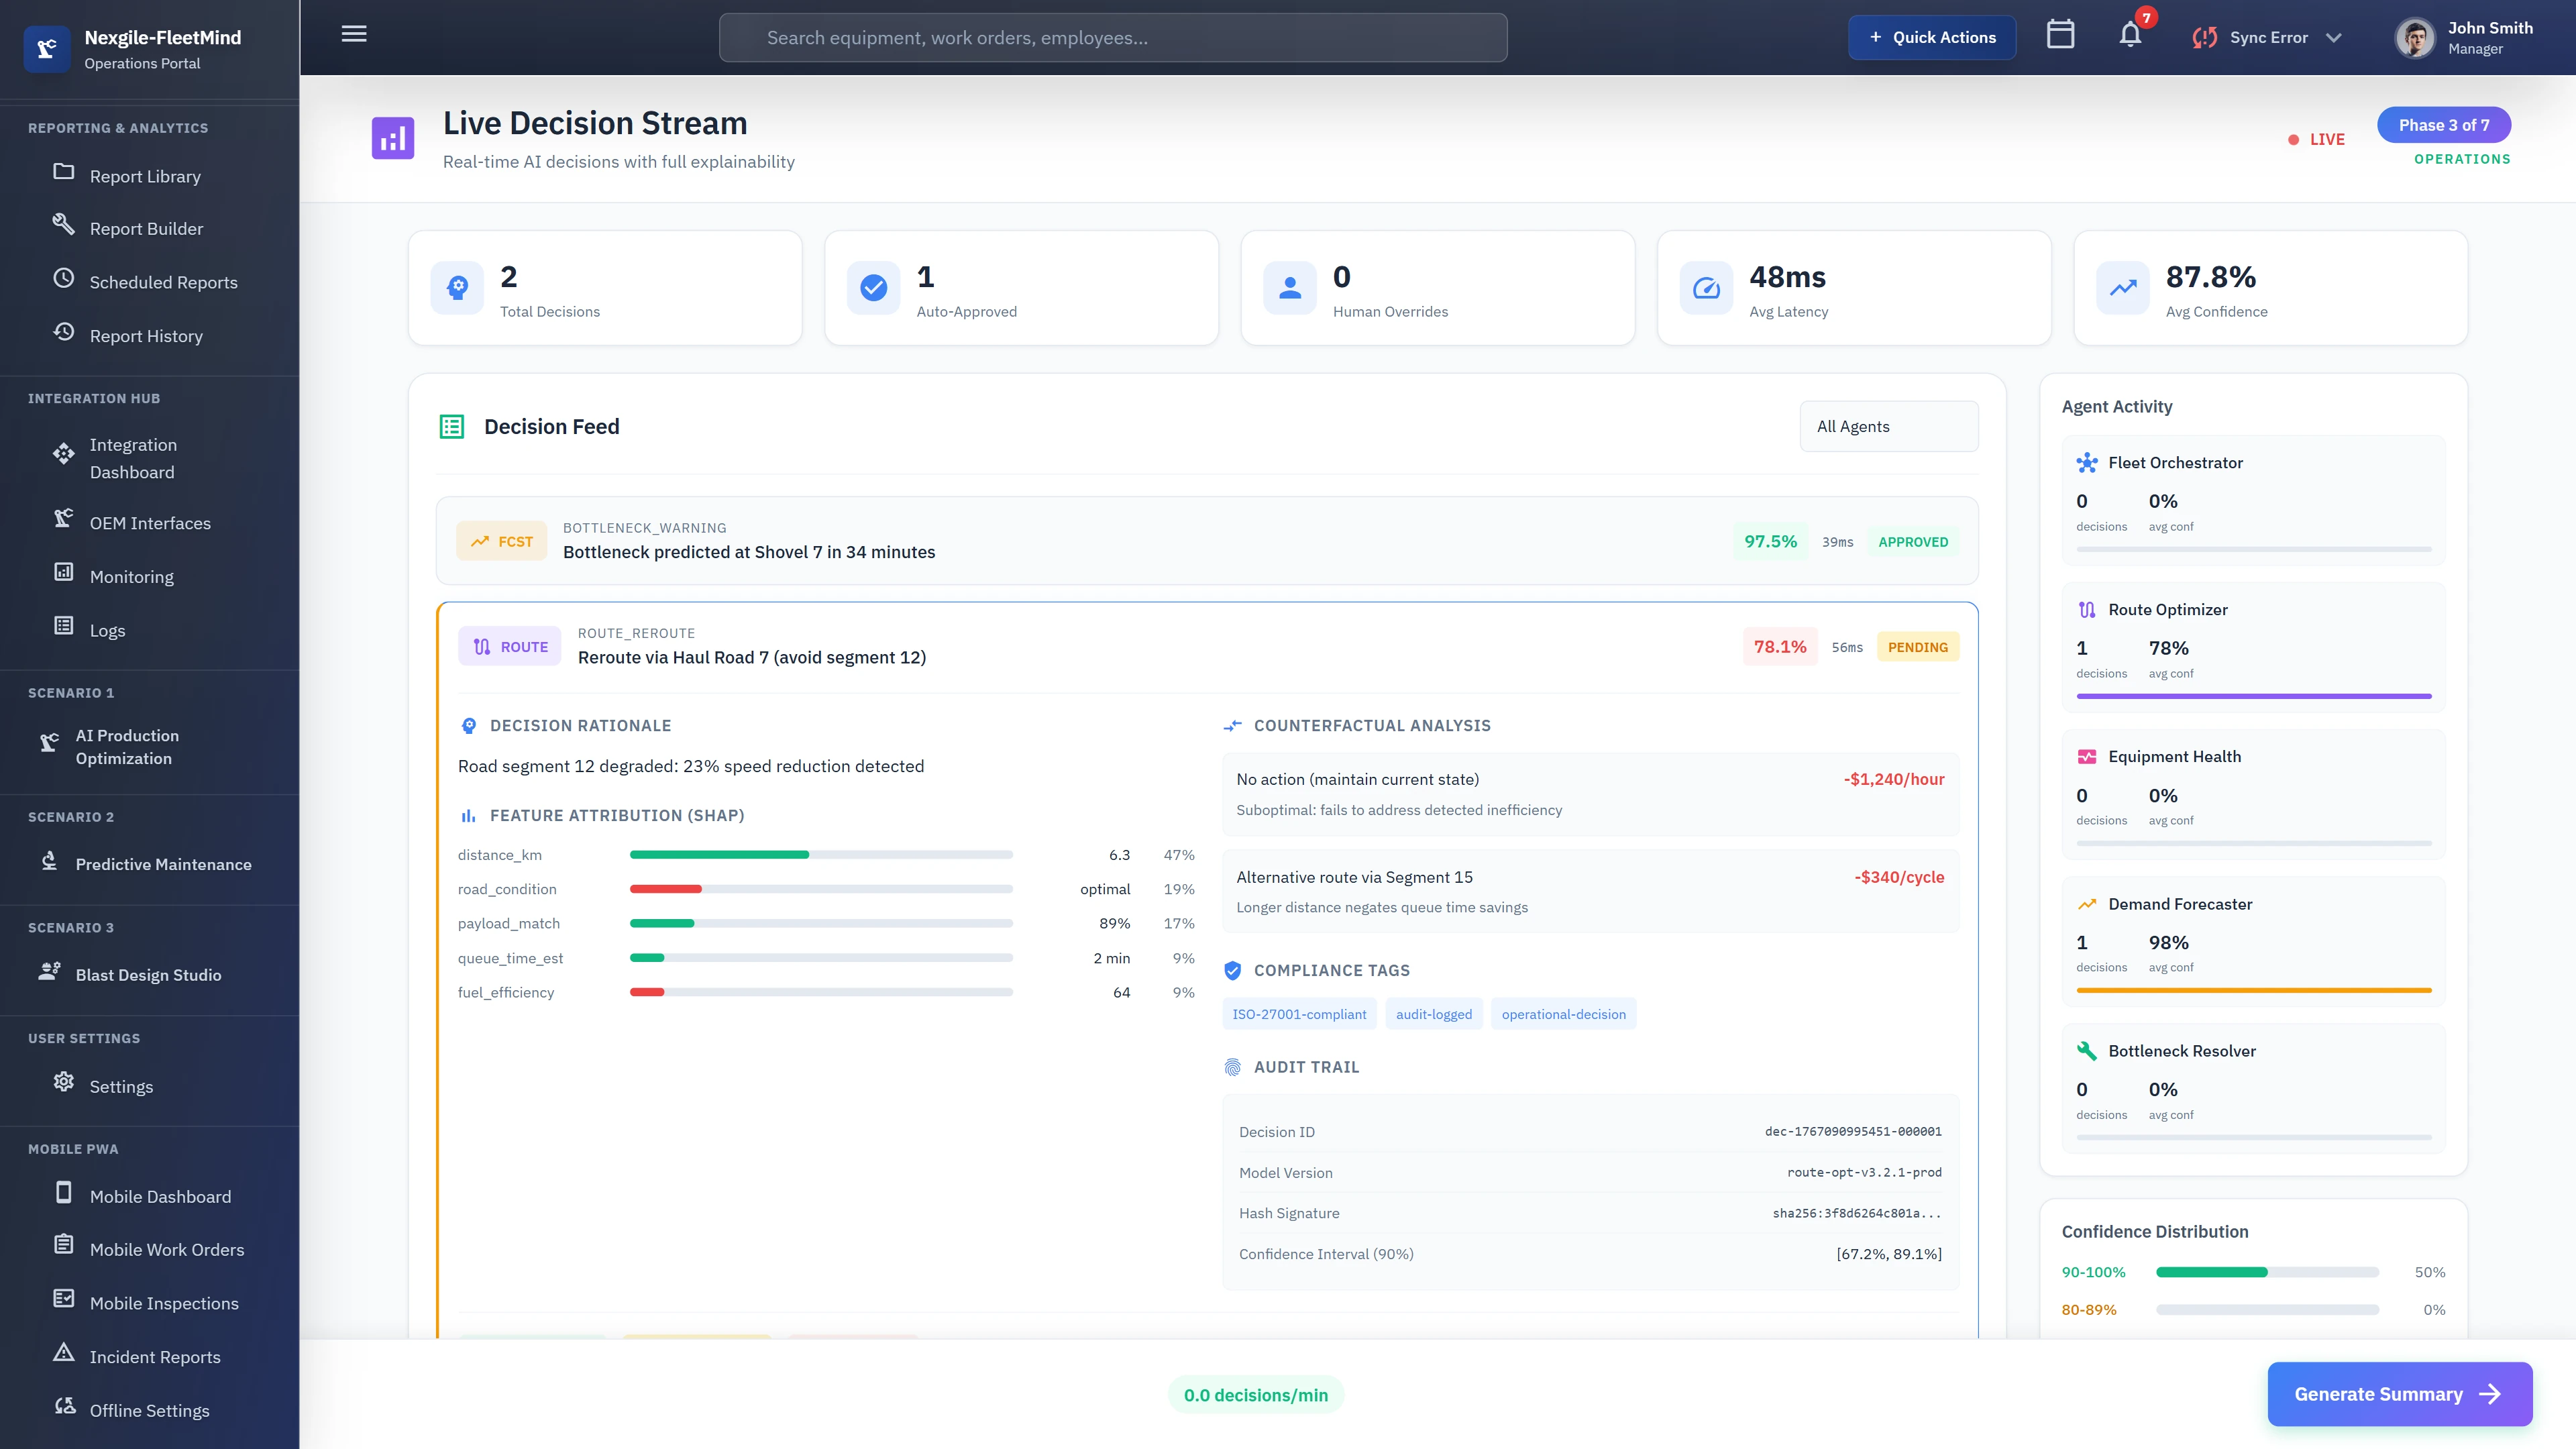Click the Generate Summary button

[2399, 1393]
